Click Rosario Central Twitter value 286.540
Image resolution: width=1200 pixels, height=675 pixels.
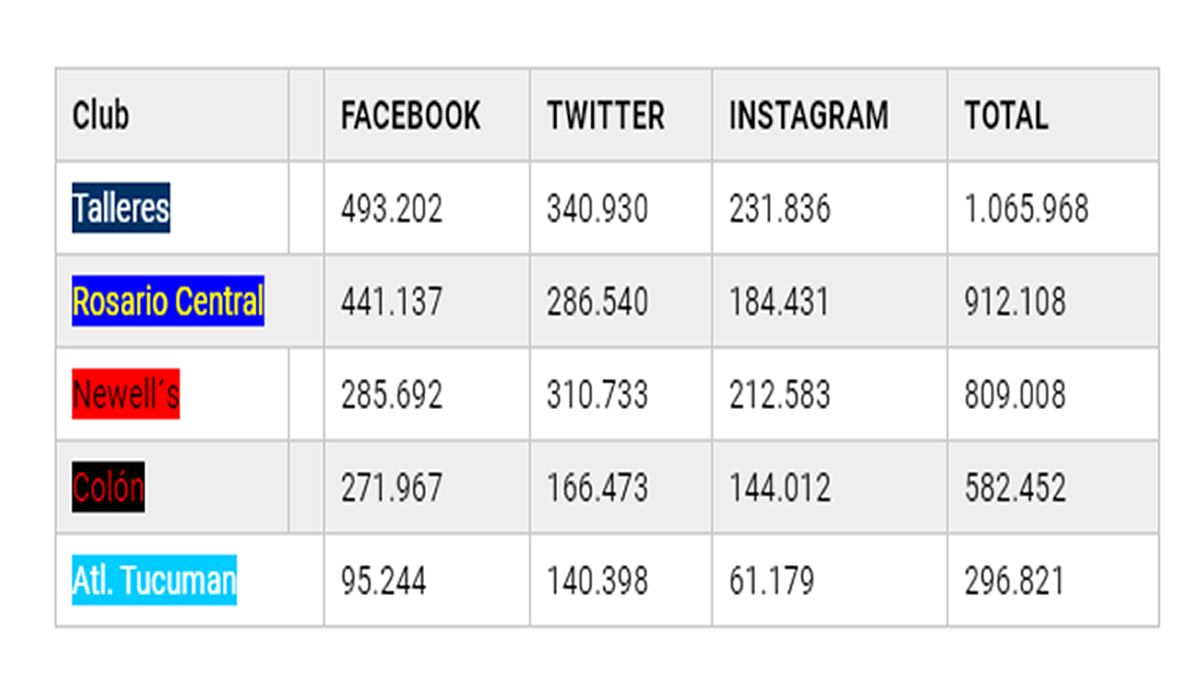click(597, 302)
